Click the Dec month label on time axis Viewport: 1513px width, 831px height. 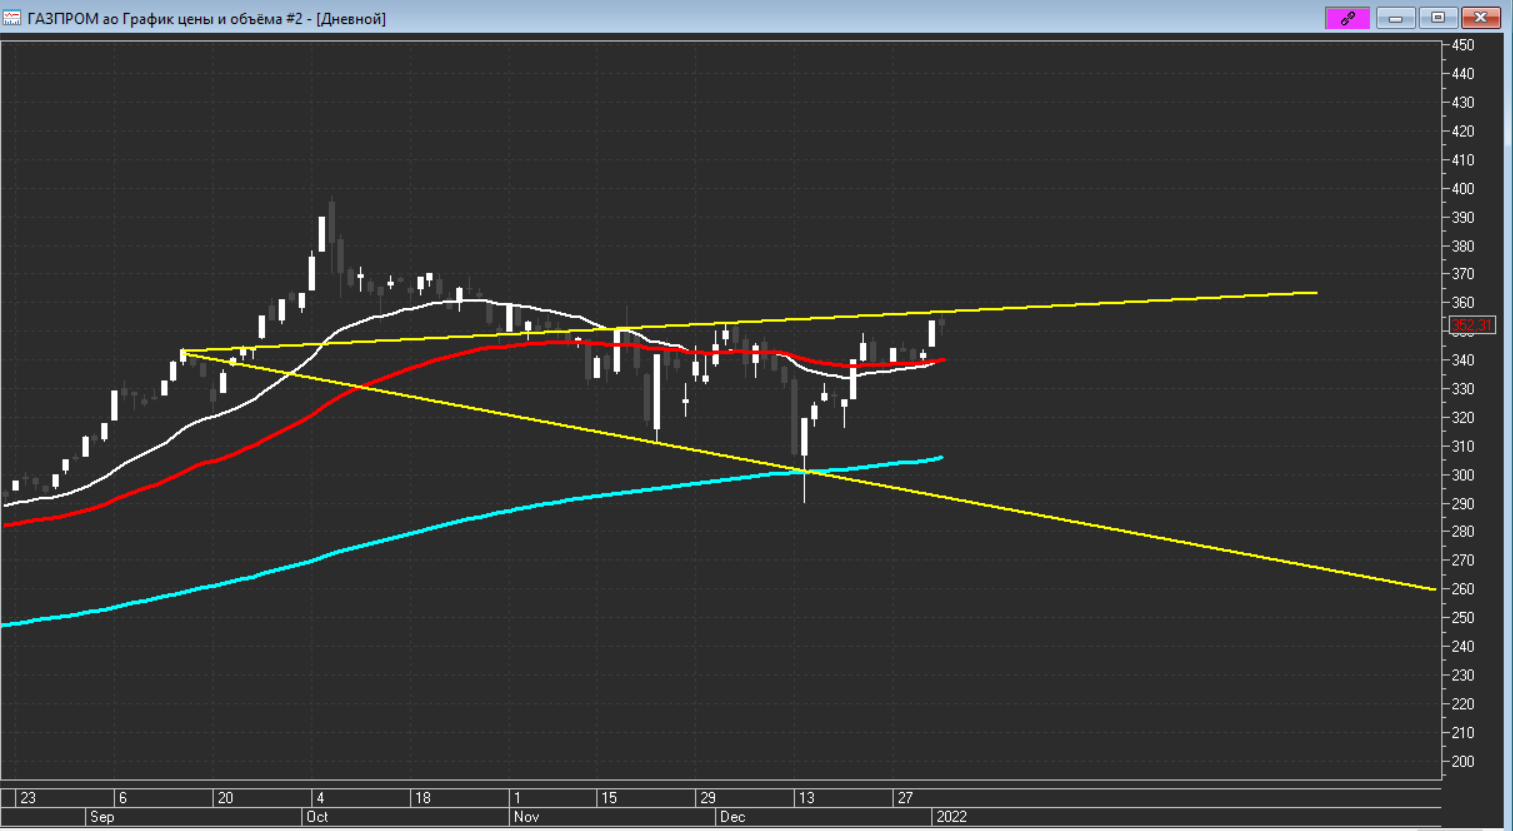point(732,817)
